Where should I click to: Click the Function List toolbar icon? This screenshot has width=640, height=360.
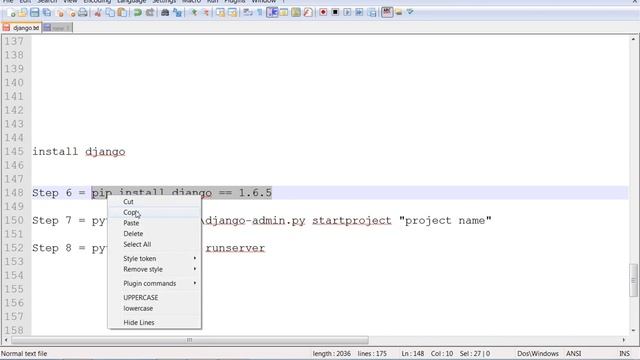pyautogui.click(x=308, y=13)
